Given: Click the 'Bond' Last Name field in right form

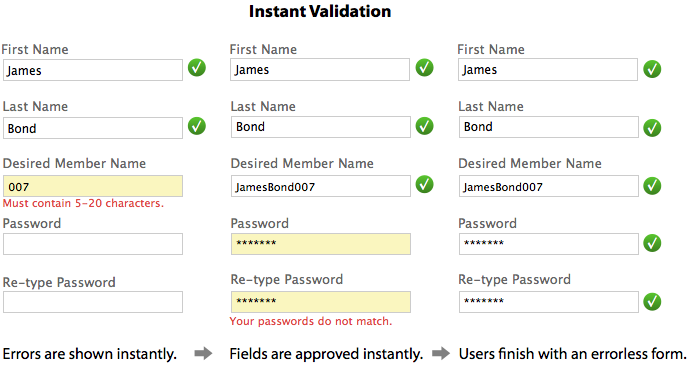Looking at the screenshot, I should click(x=549, y=127).
